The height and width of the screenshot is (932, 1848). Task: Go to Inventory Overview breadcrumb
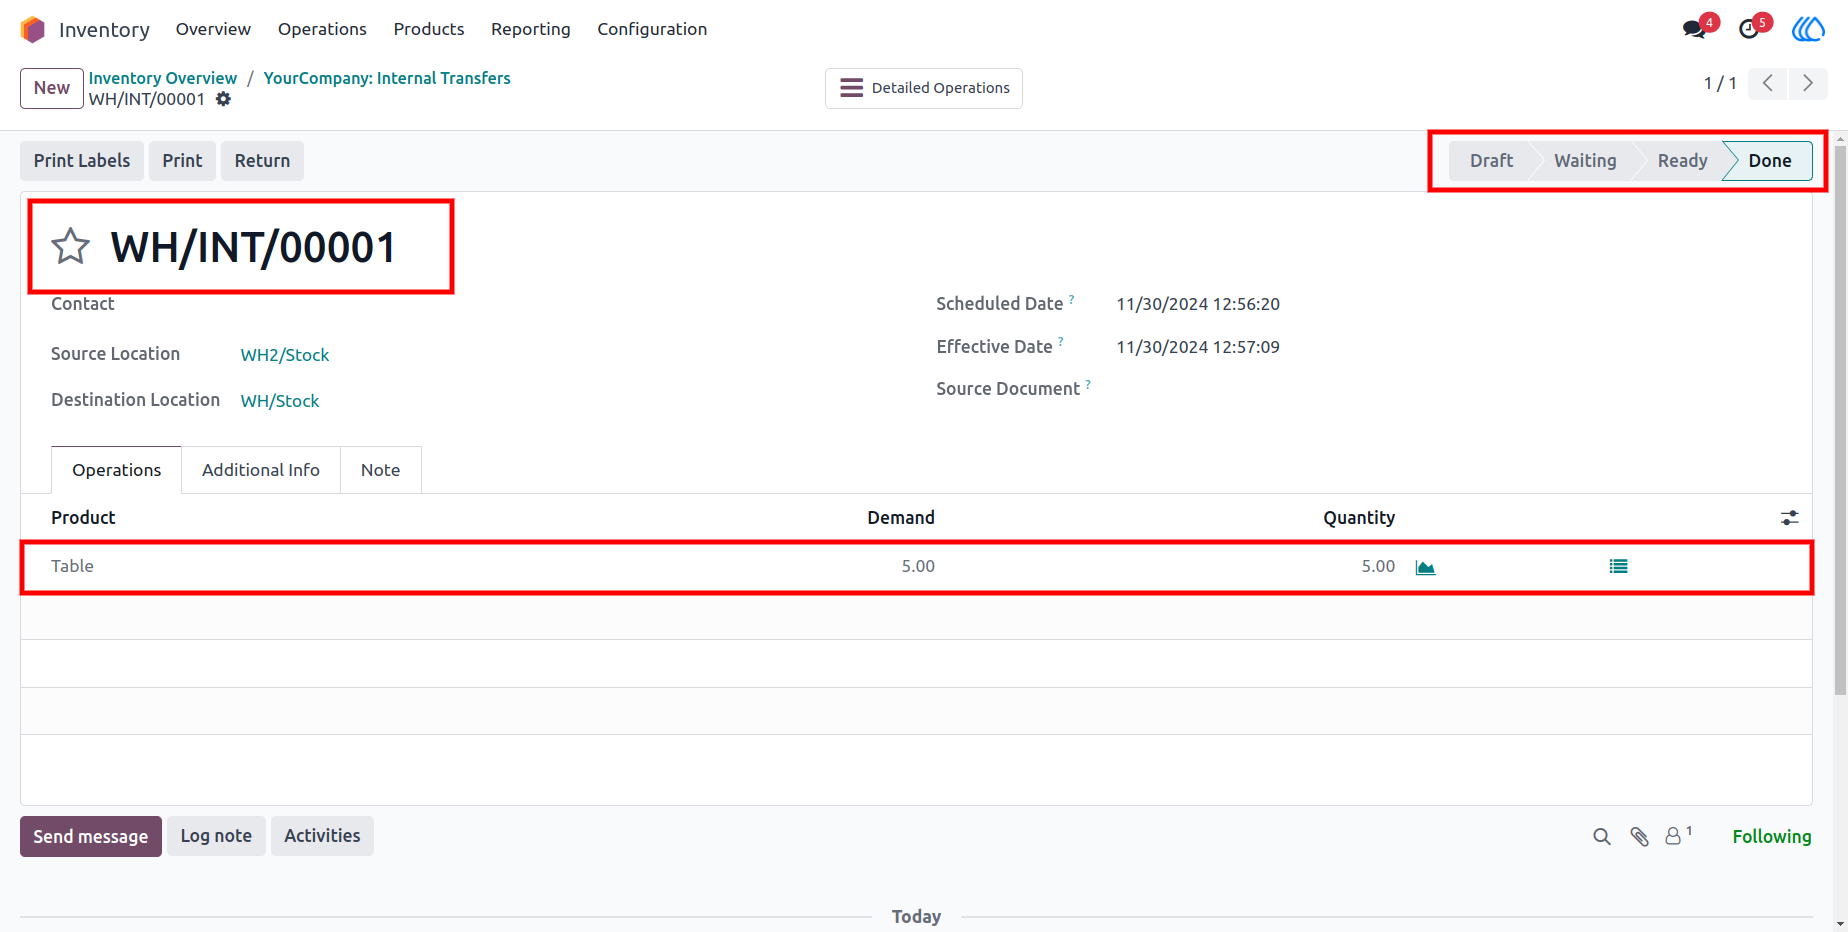tap(163, 78)
